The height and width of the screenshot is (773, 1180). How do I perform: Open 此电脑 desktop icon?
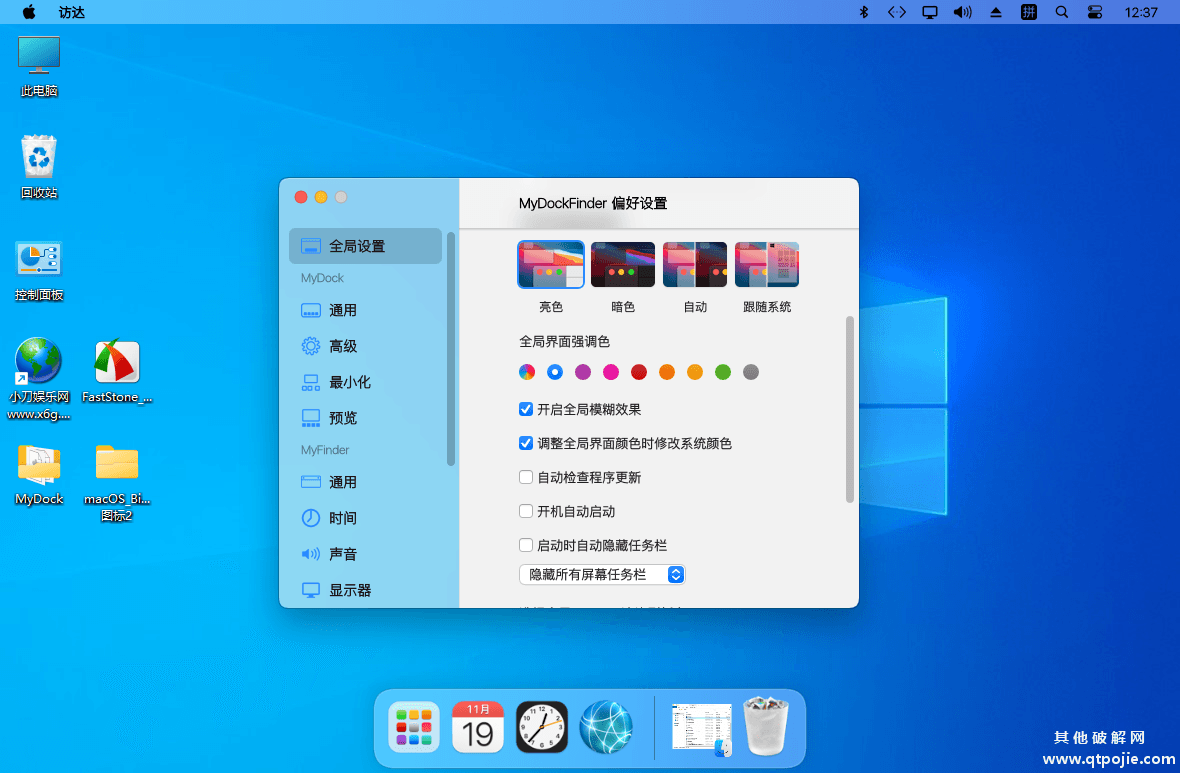point(39,66)
